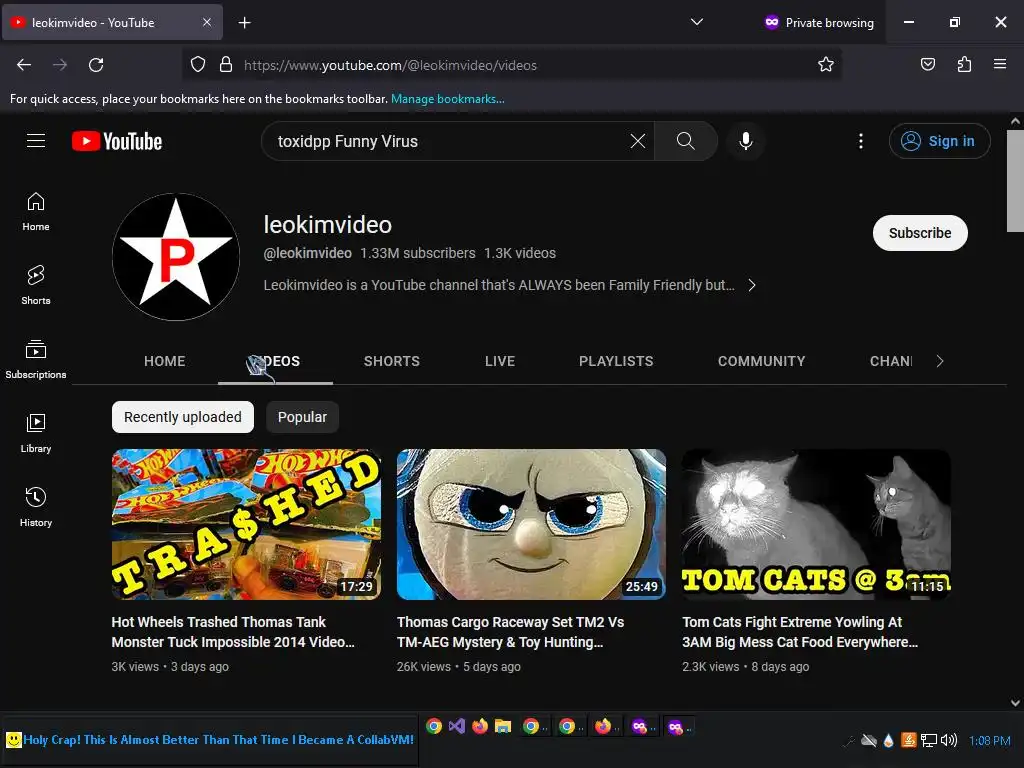
Task: Start voice search with the microphone icon
Action: [746, 141]
